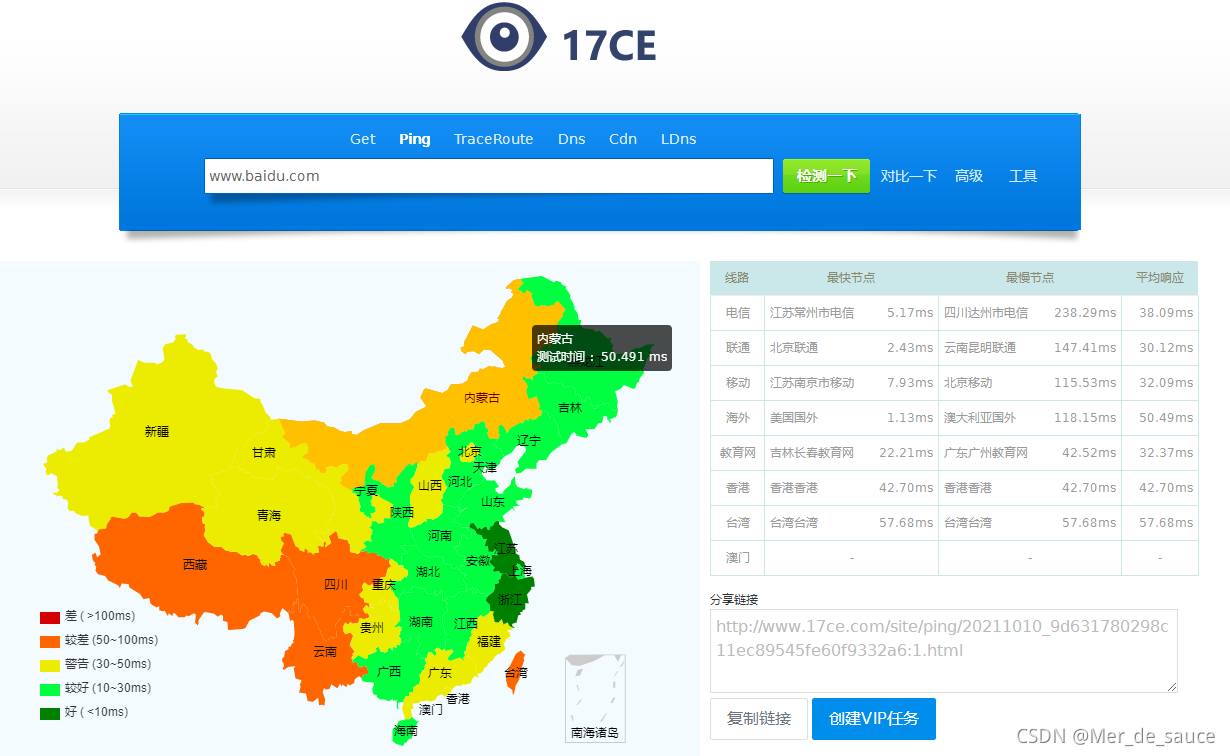The image size is (1230, 756).
Task: Select 新疆 province on the map
Action: (156, 432)
